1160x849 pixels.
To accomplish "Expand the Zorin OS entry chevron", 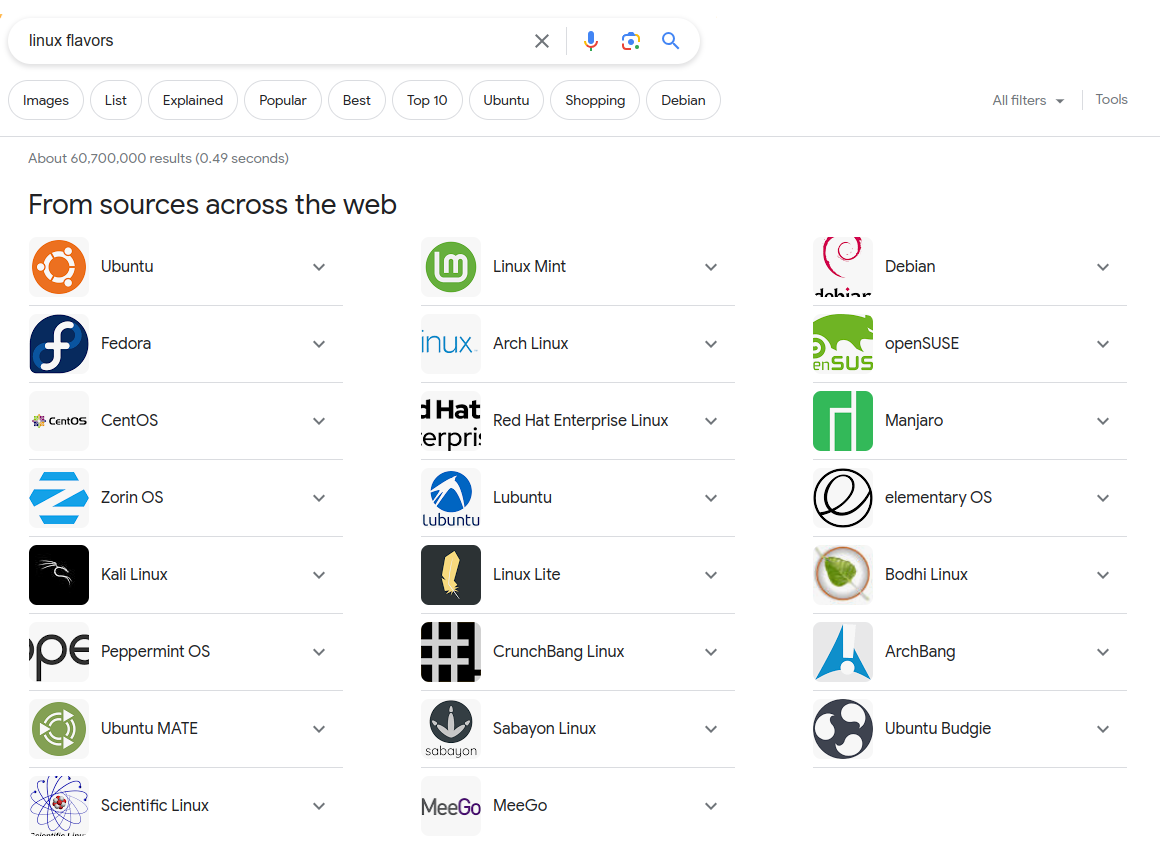I will click(x=319, y=498).
